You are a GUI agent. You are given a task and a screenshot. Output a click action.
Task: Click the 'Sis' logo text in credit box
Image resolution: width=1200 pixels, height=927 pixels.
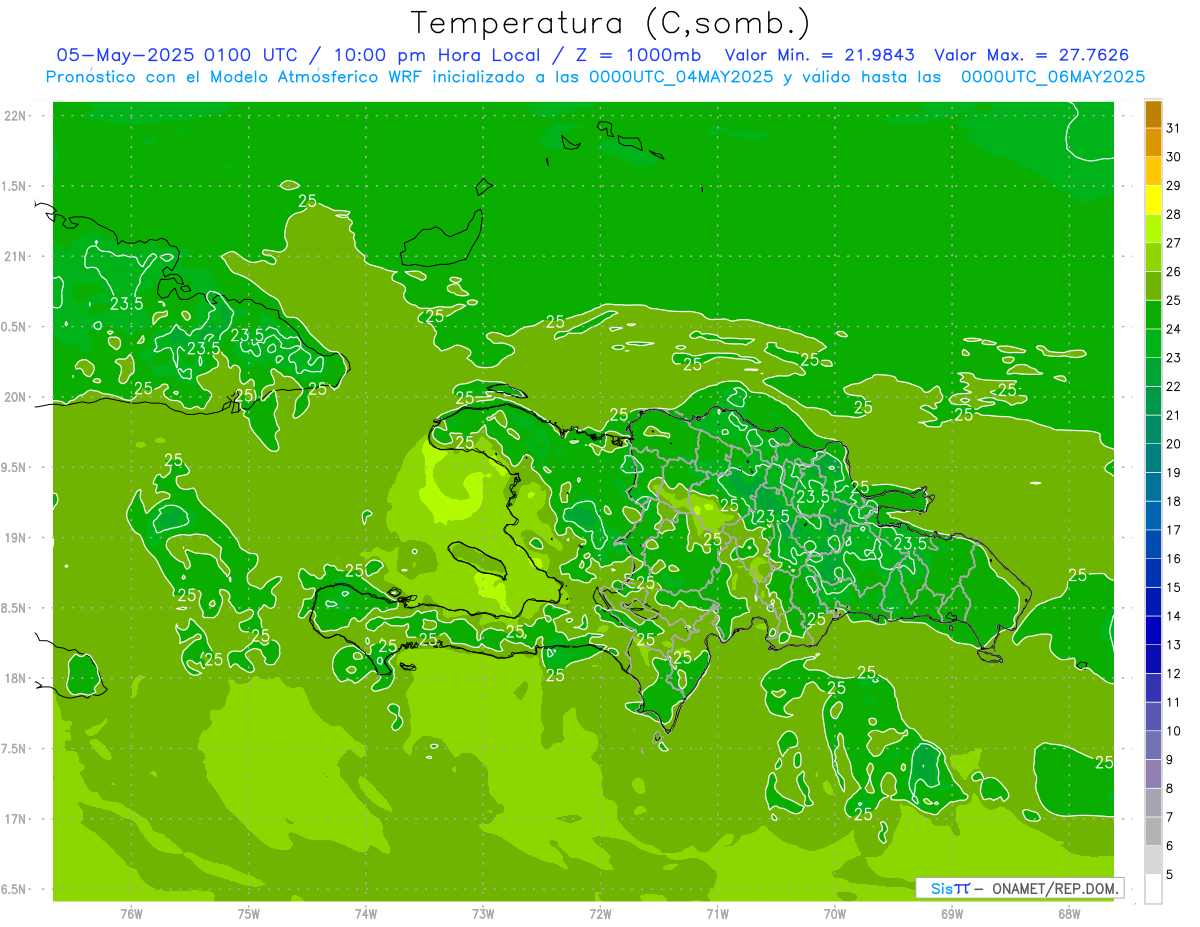[x=940, y=888]
